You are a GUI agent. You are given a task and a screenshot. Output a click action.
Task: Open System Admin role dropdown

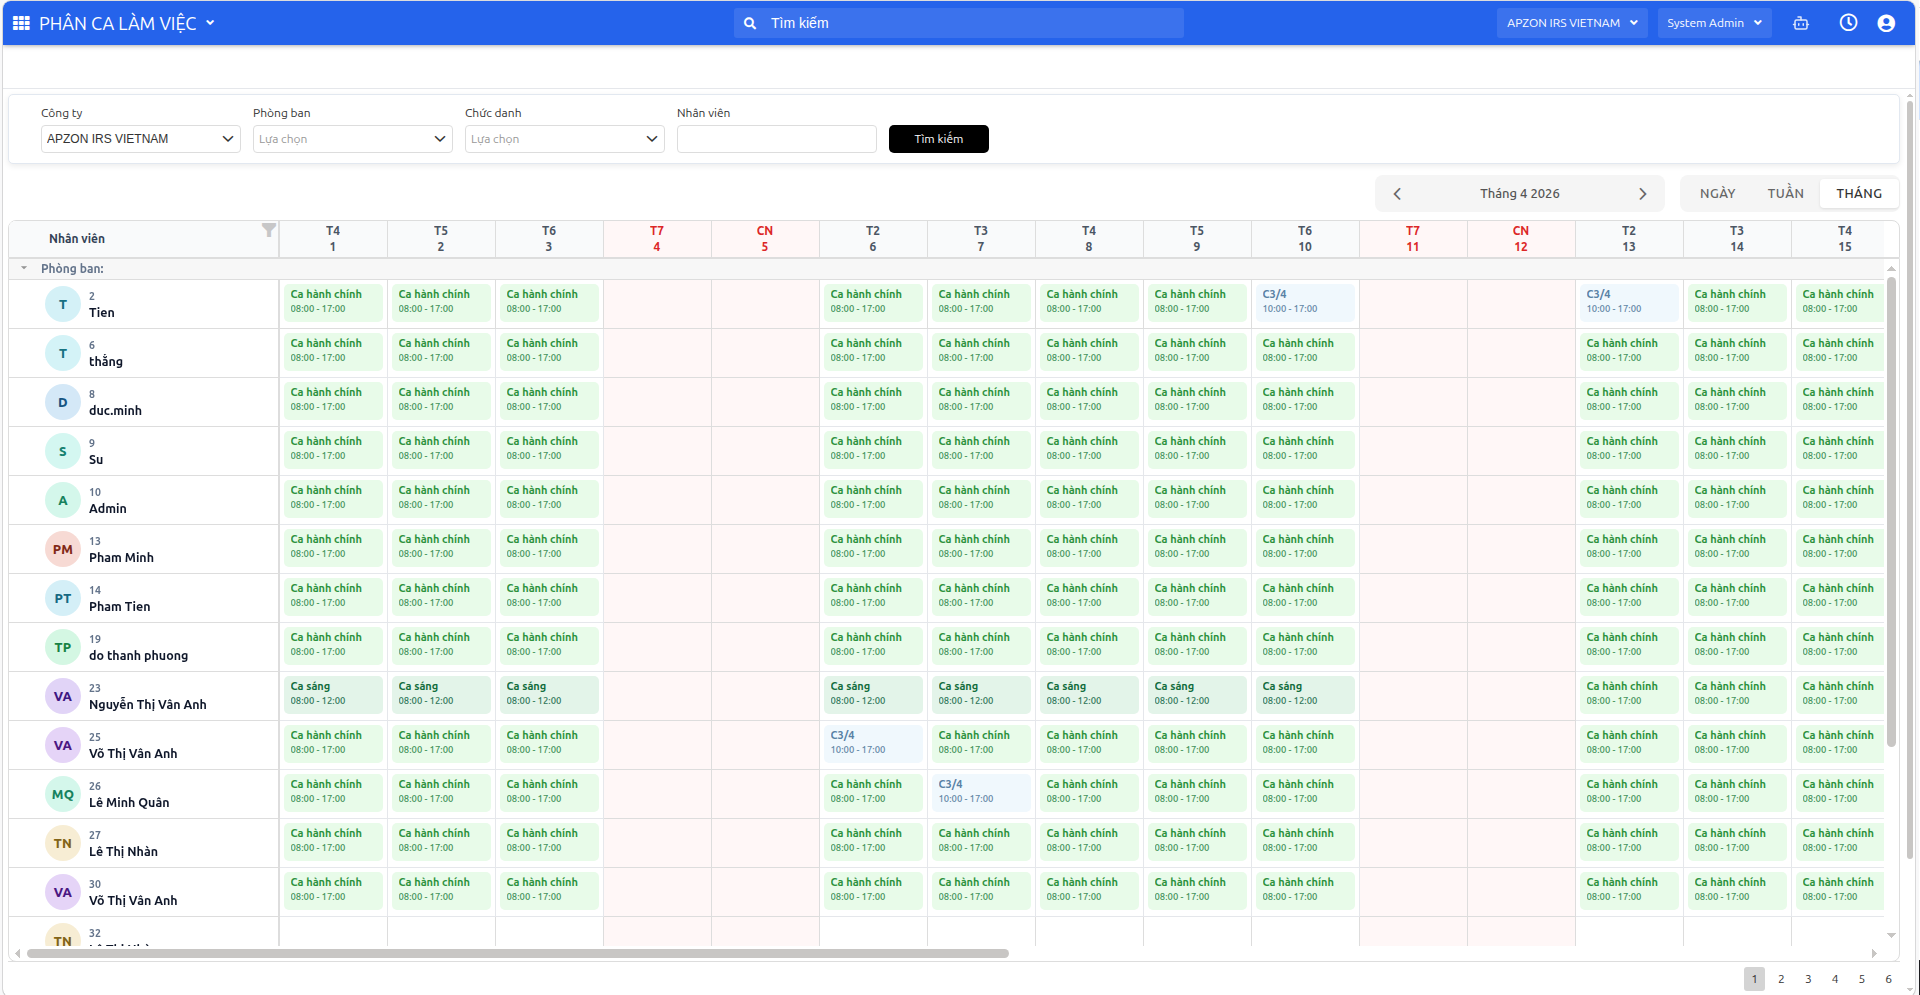1714,23
